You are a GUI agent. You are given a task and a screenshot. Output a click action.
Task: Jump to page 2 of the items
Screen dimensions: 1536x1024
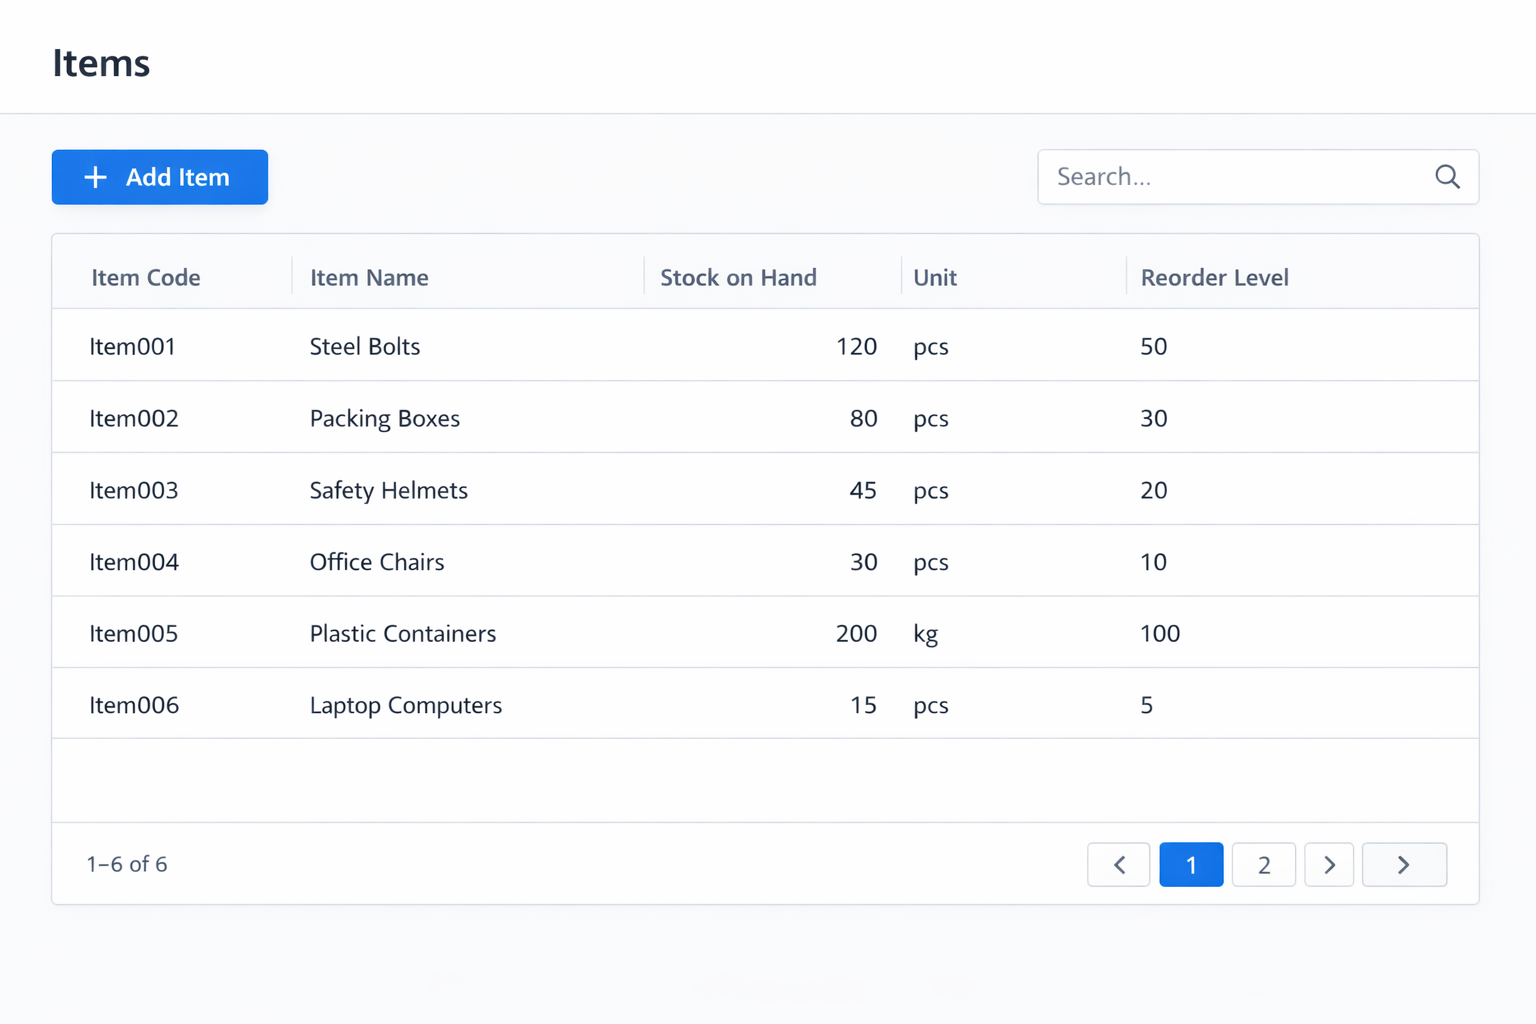(x=1263, y=865)
